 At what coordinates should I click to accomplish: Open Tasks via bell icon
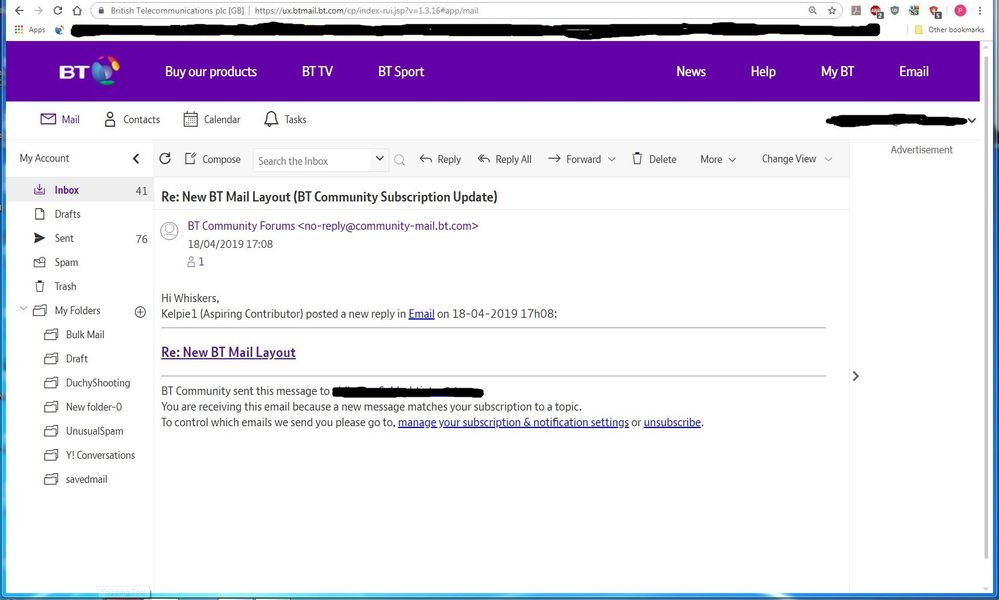pos(271,119)
